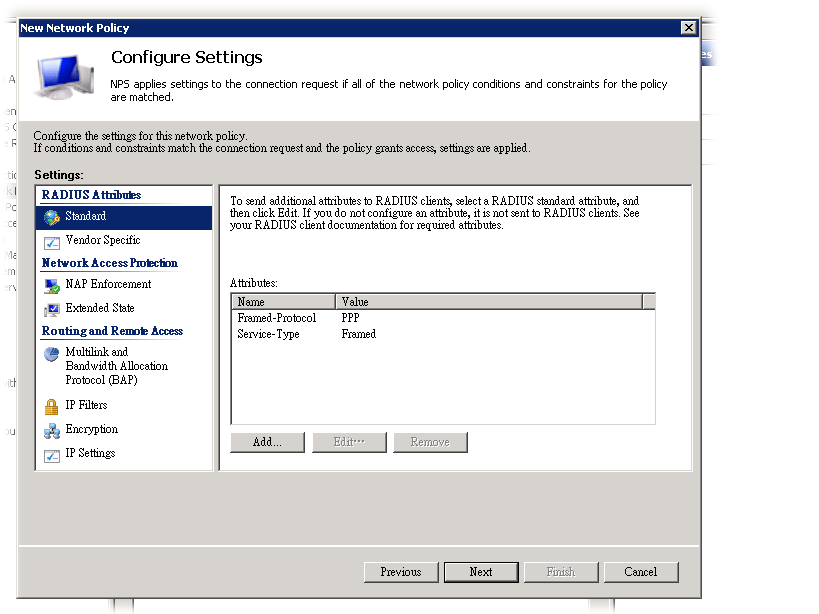The image size is (819, 614).
Task: Close the New Network Policy dialog
Action: (x=687, y=28)
